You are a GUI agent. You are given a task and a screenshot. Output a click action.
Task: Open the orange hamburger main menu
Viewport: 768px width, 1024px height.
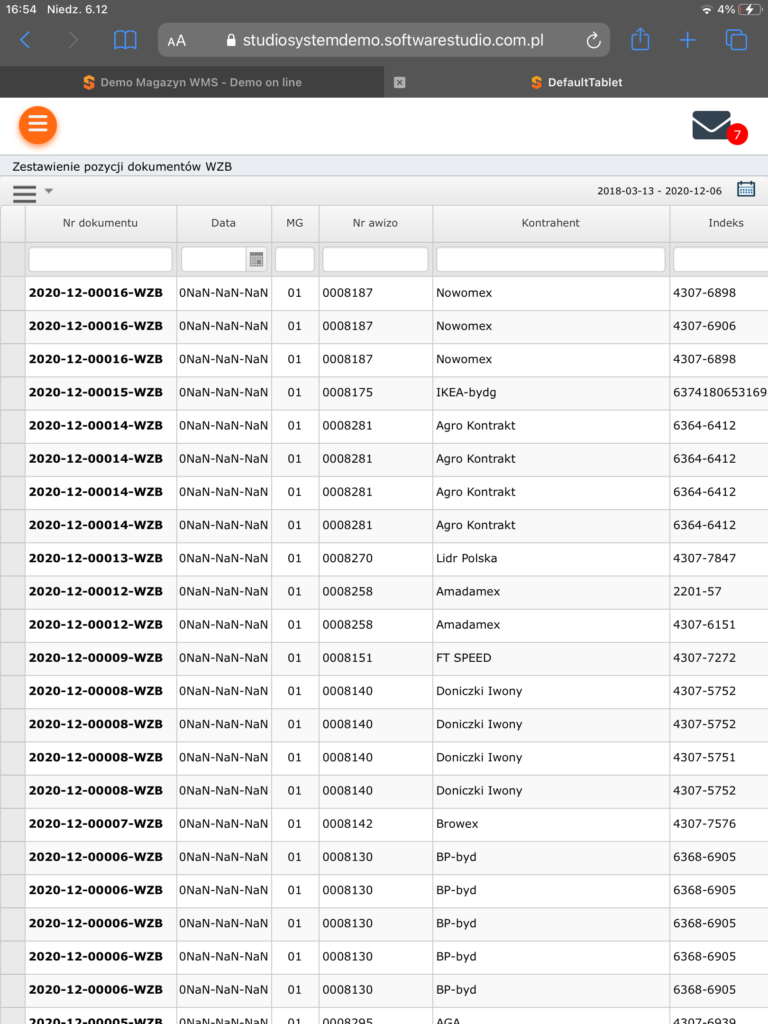click(x=38, y=125)
